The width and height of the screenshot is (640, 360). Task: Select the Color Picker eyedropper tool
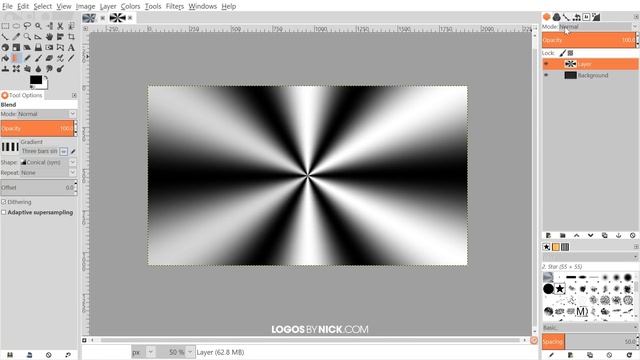point(16,37)
